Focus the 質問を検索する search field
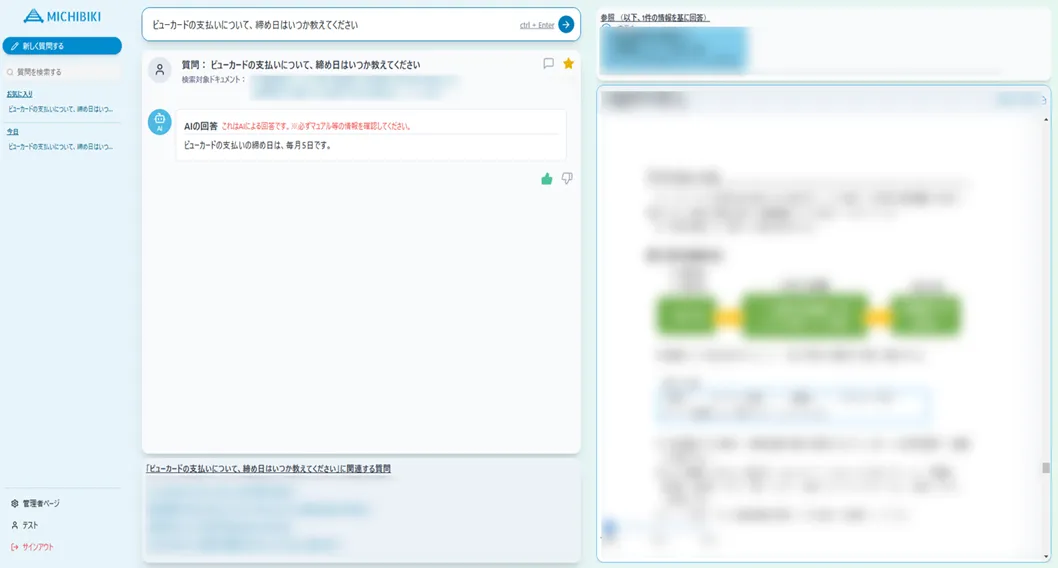Image resolution: width=1058 pixels, height=568 pixels. (x=62, y=72)
